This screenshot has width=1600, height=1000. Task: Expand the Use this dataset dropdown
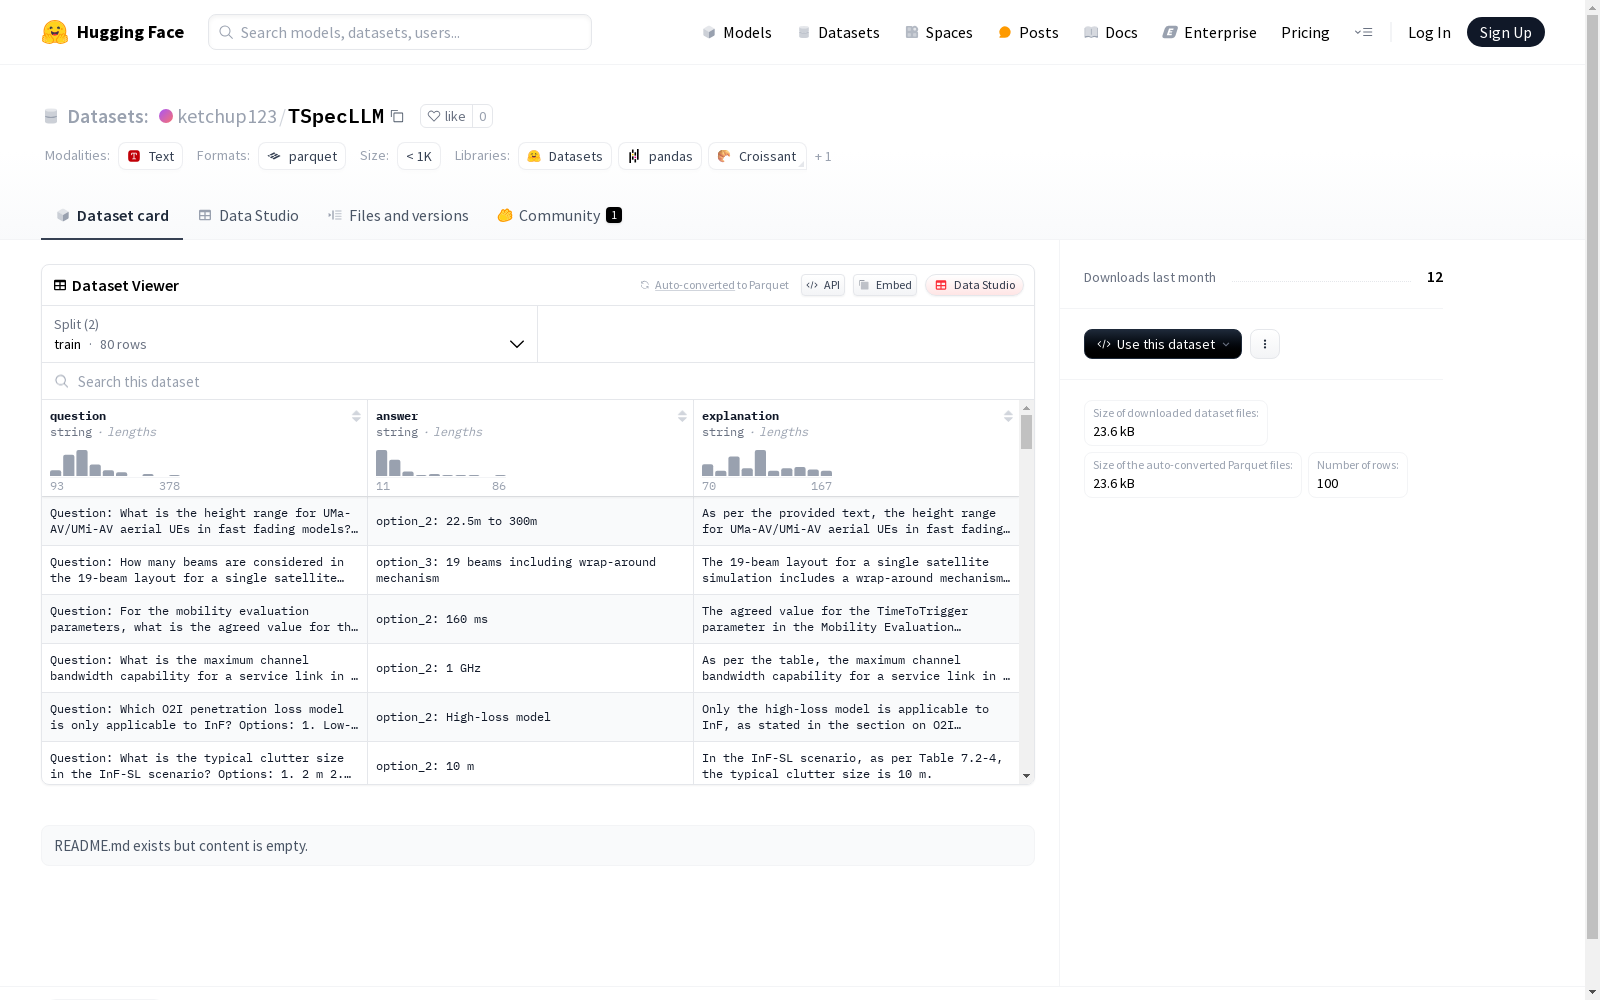[x=1163, y=344]
